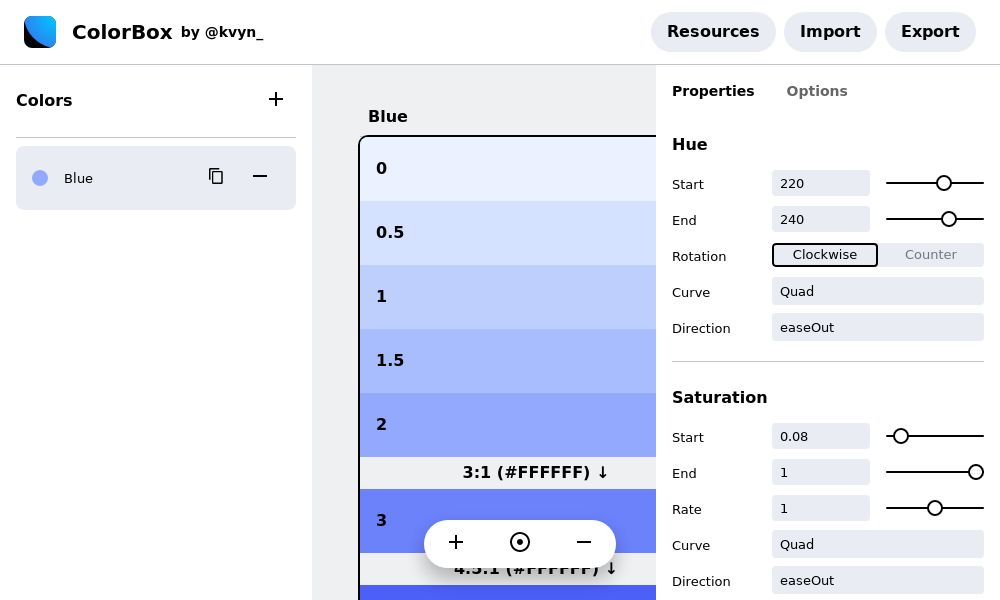
Task: Zoom in using the floating plus icon
Action: click(x=456, y=542)
